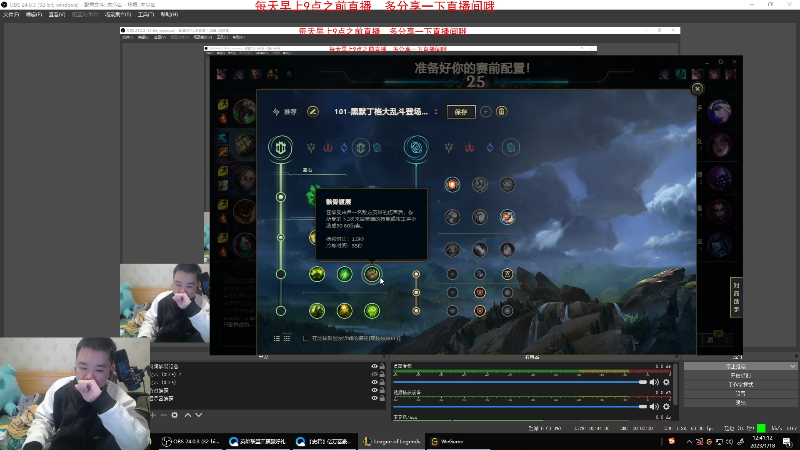Pick last rune in bottom primary row
Screen dimensions: 800x450
pos(372,311)
